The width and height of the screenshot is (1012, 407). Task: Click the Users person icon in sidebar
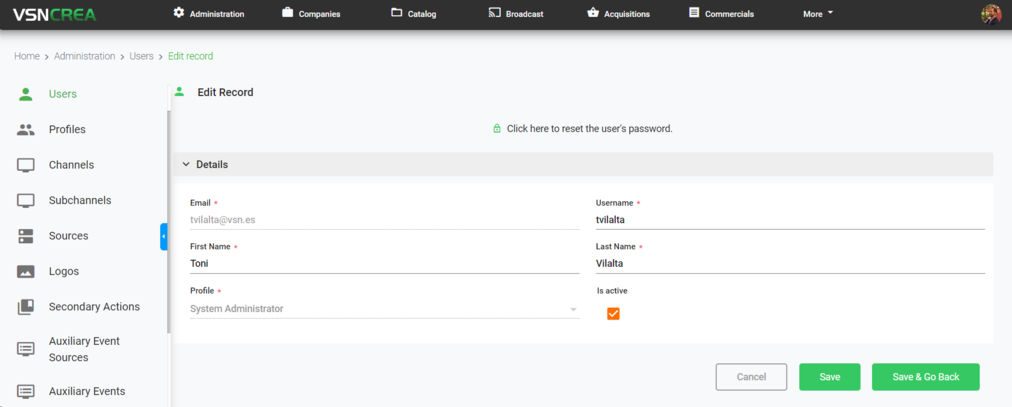[26, 94]
